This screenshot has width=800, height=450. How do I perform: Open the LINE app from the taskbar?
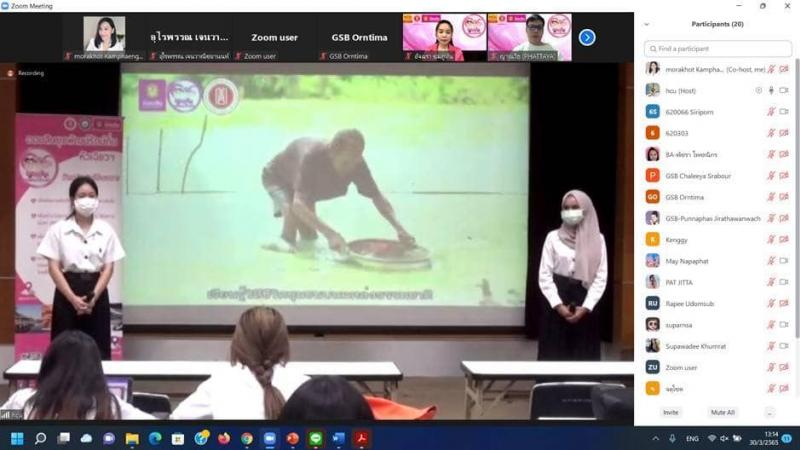pos(315,438)
